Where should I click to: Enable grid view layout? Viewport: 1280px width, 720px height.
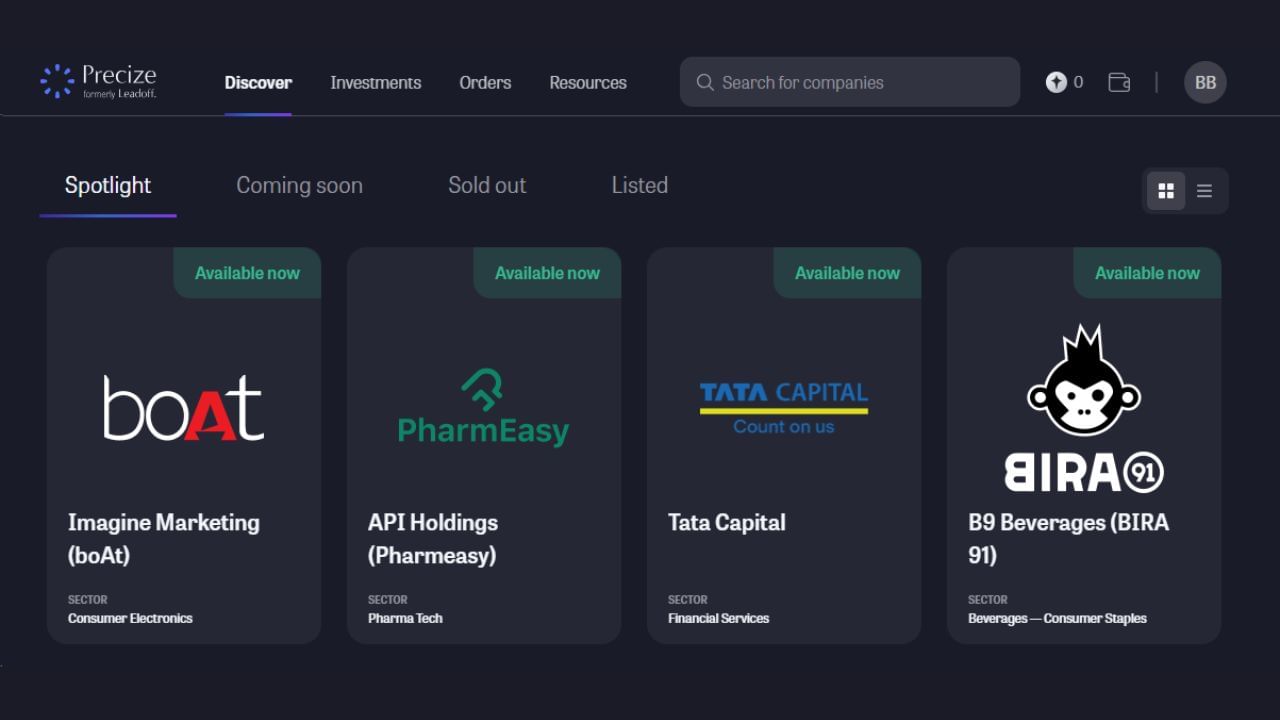[1166, 190]
